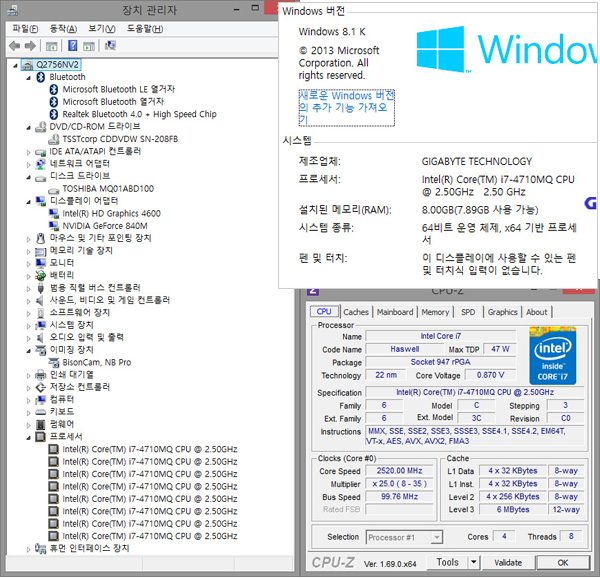The height and width of the screenshot is (579, 600).
Task: Open the Processor #1 selection dropdown
Action: [437, 538]
